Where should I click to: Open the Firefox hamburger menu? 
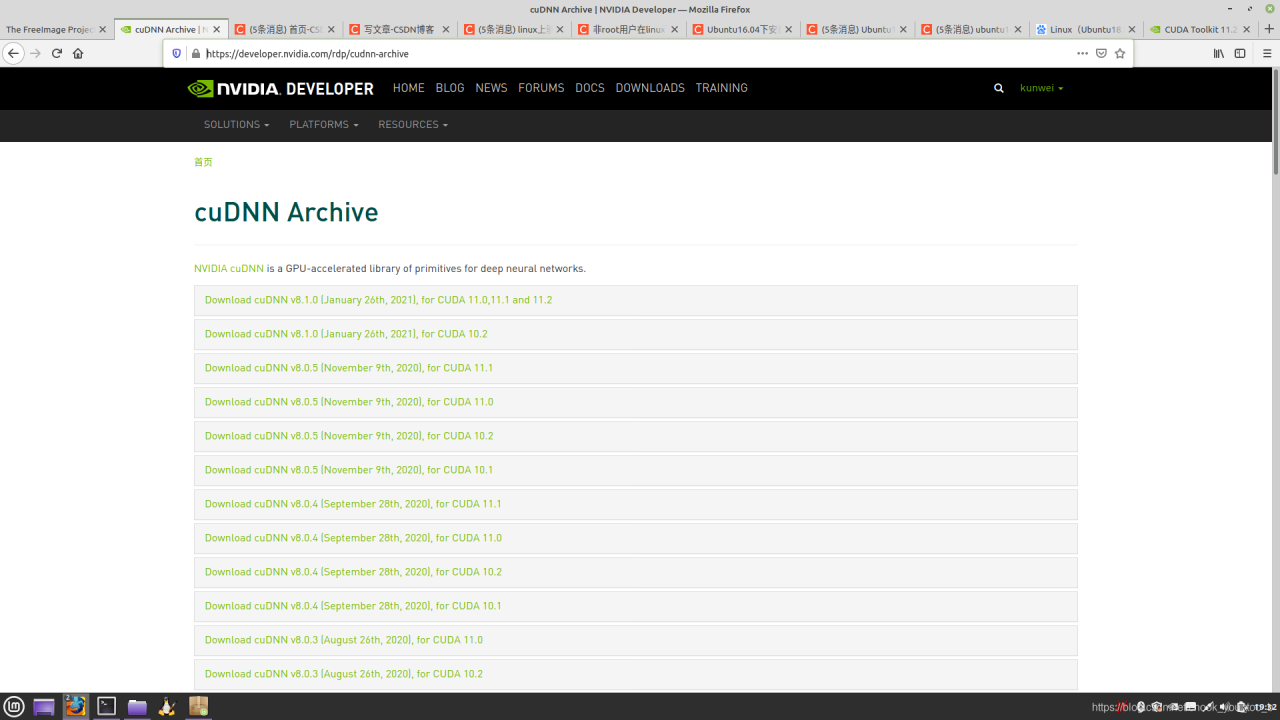(x=1268, y=53)
